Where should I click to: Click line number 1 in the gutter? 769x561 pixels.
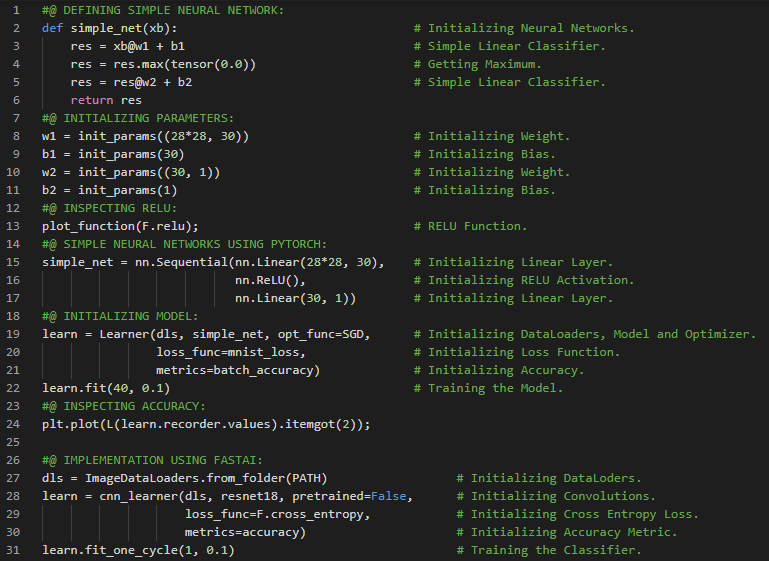(17, 10)
